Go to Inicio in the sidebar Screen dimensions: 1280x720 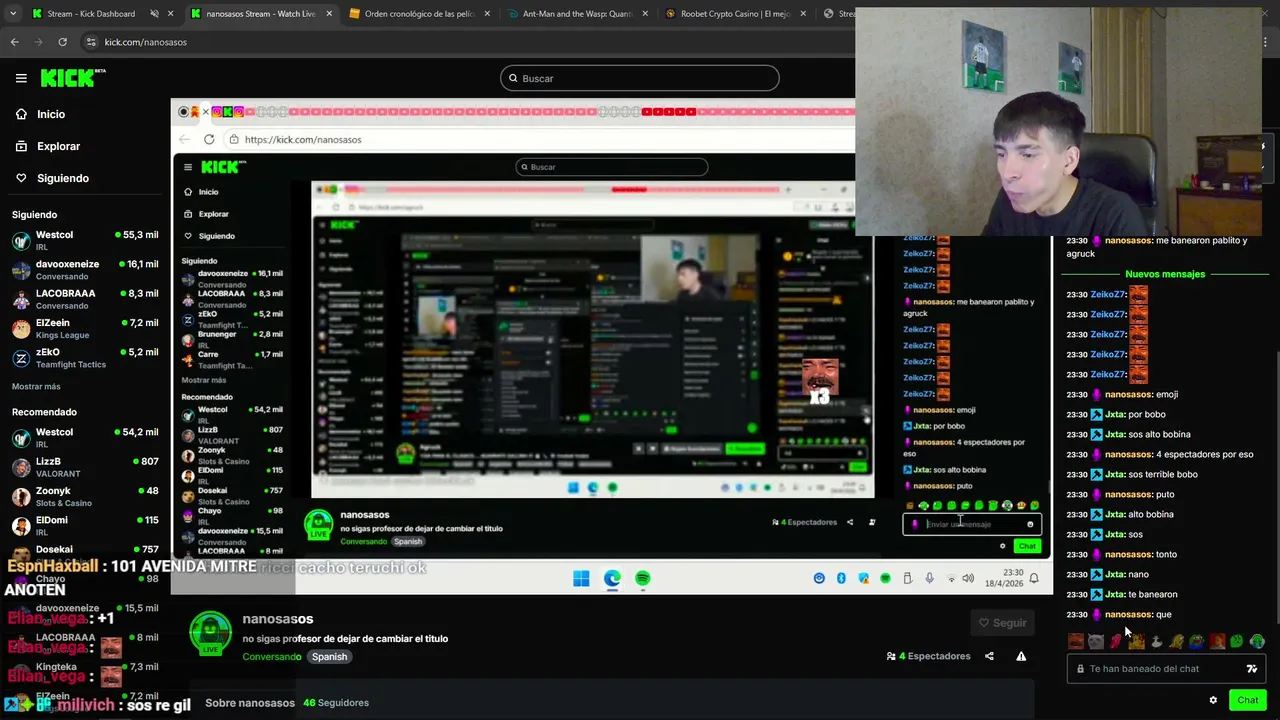point(51,114)
